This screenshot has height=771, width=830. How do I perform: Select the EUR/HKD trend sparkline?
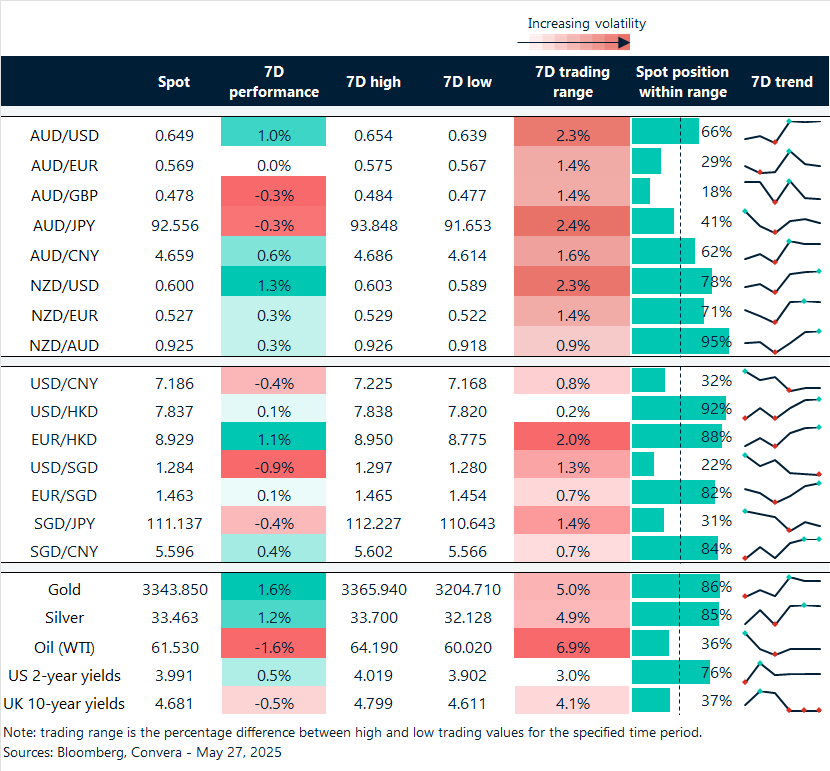[x=782, y=436]
